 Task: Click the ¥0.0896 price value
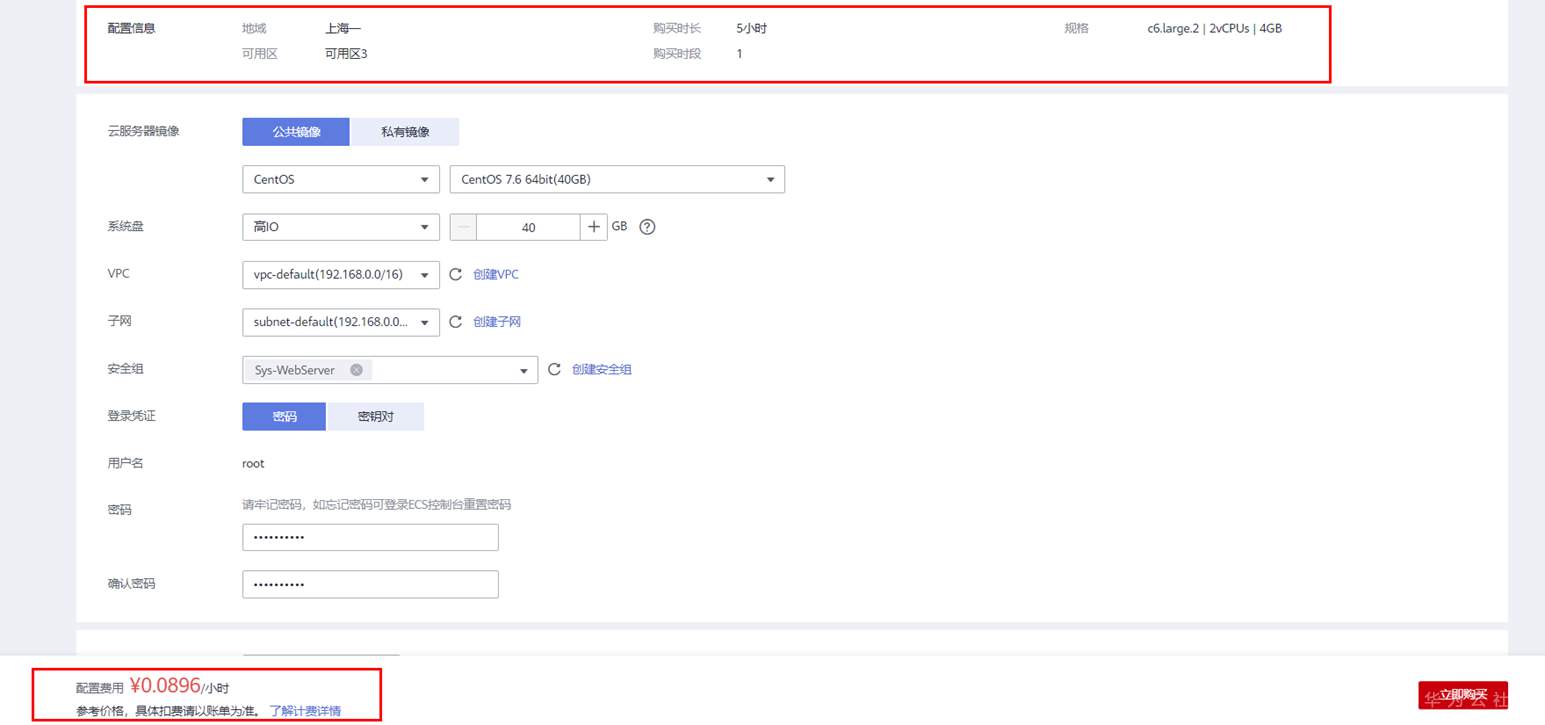[165, 685]
